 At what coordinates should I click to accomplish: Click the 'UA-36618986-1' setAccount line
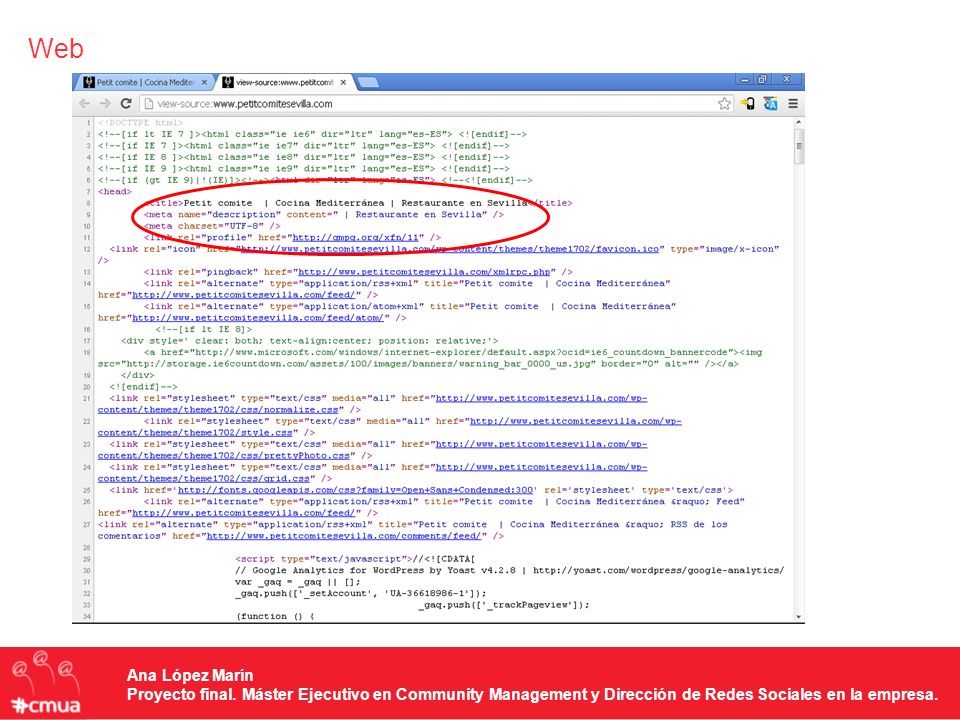361,593
